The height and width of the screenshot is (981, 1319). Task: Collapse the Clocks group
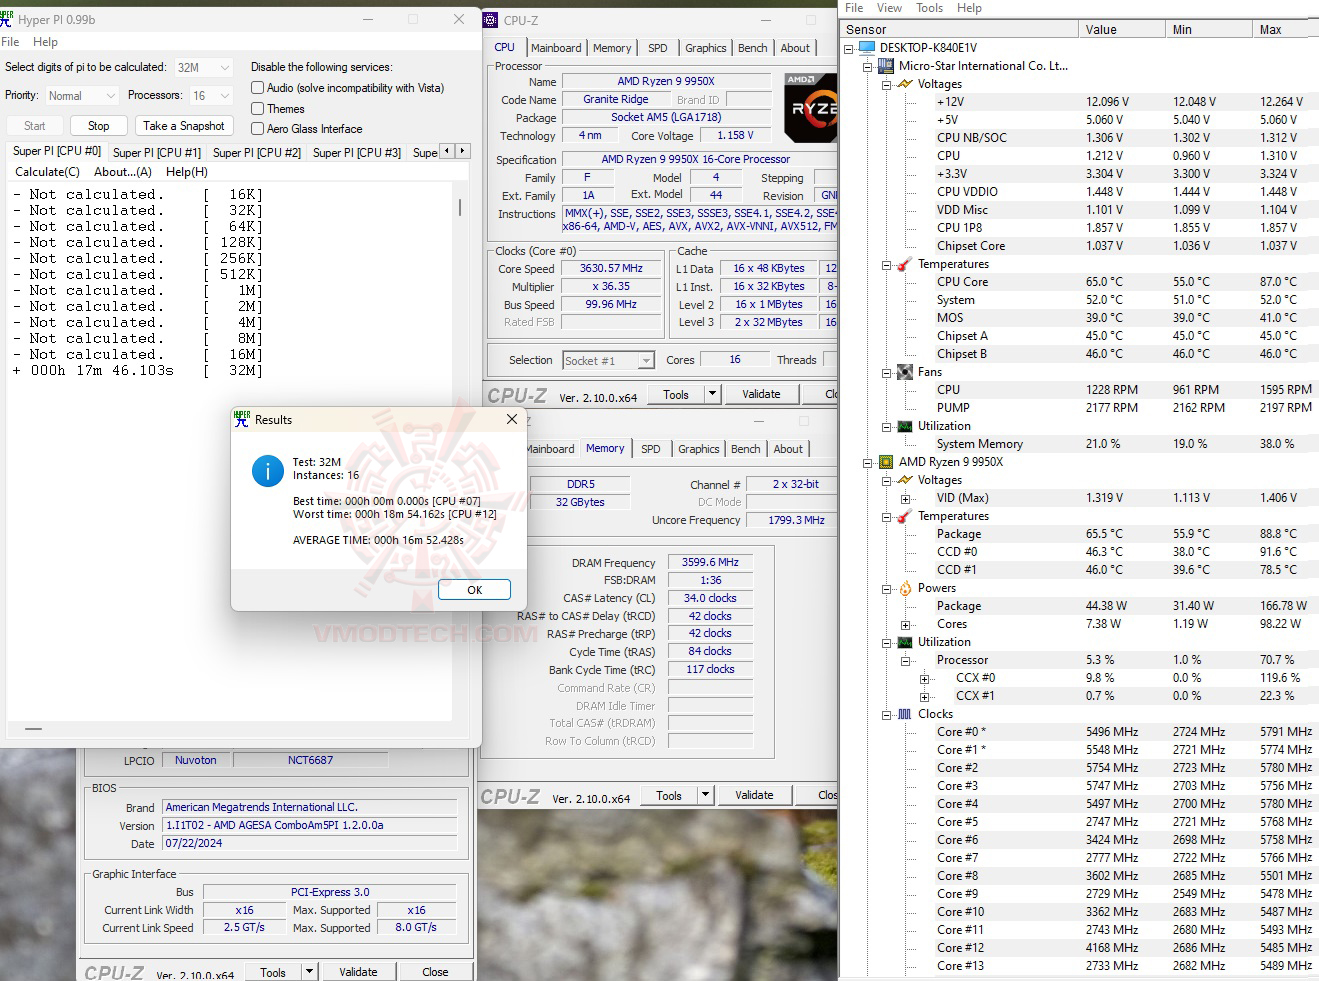pyautogui.click(x=886, y=714)
